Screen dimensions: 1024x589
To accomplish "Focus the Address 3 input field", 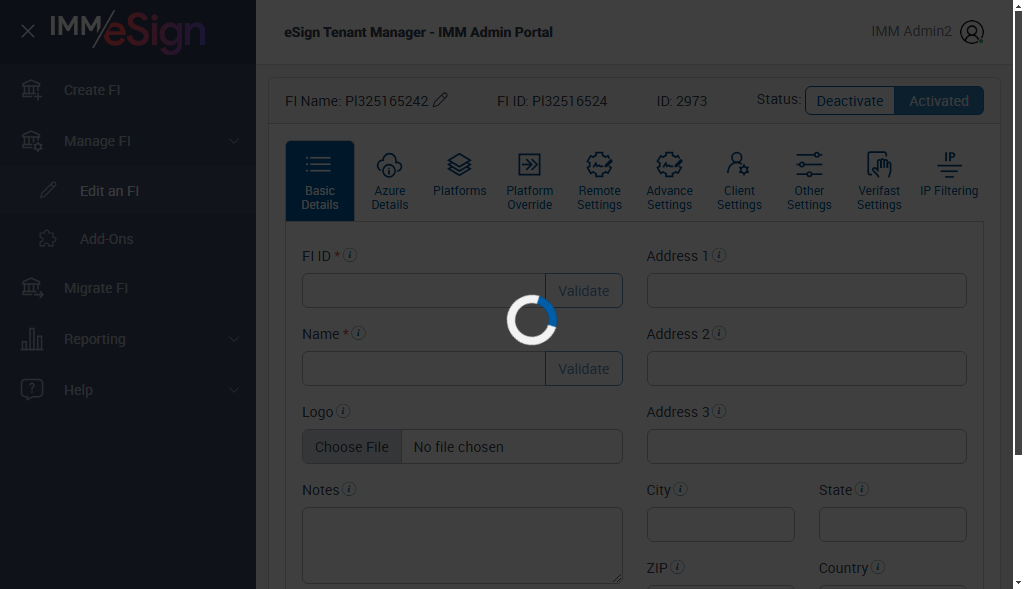I will click(807, 447).
